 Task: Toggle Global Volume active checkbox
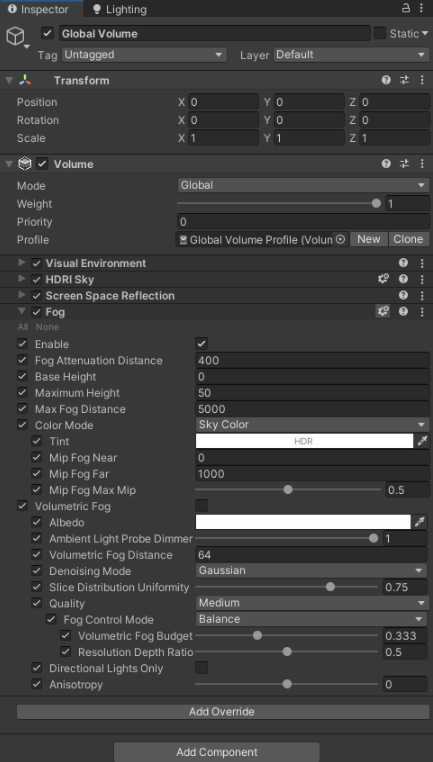tap(47, 33)
